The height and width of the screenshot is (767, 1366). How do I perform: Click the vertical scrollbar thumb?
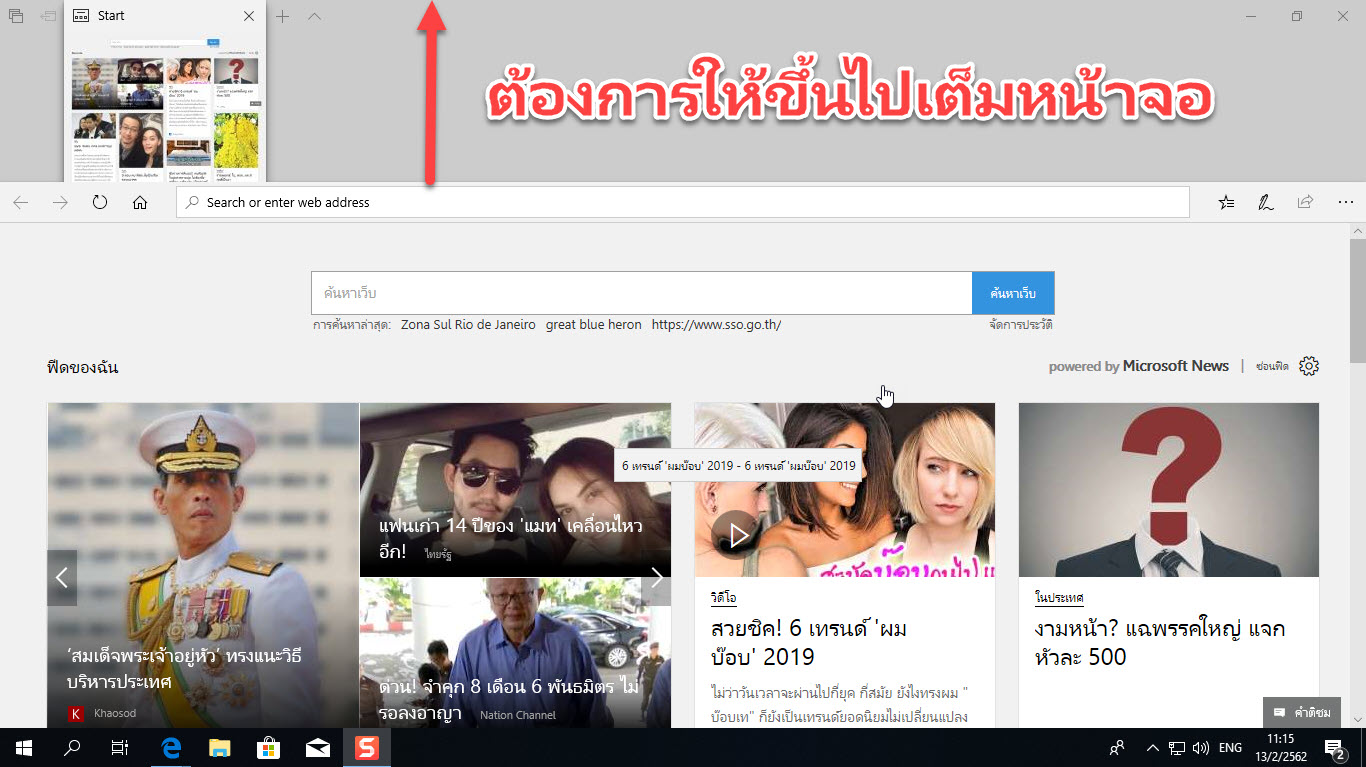[x=1357, y=301]
